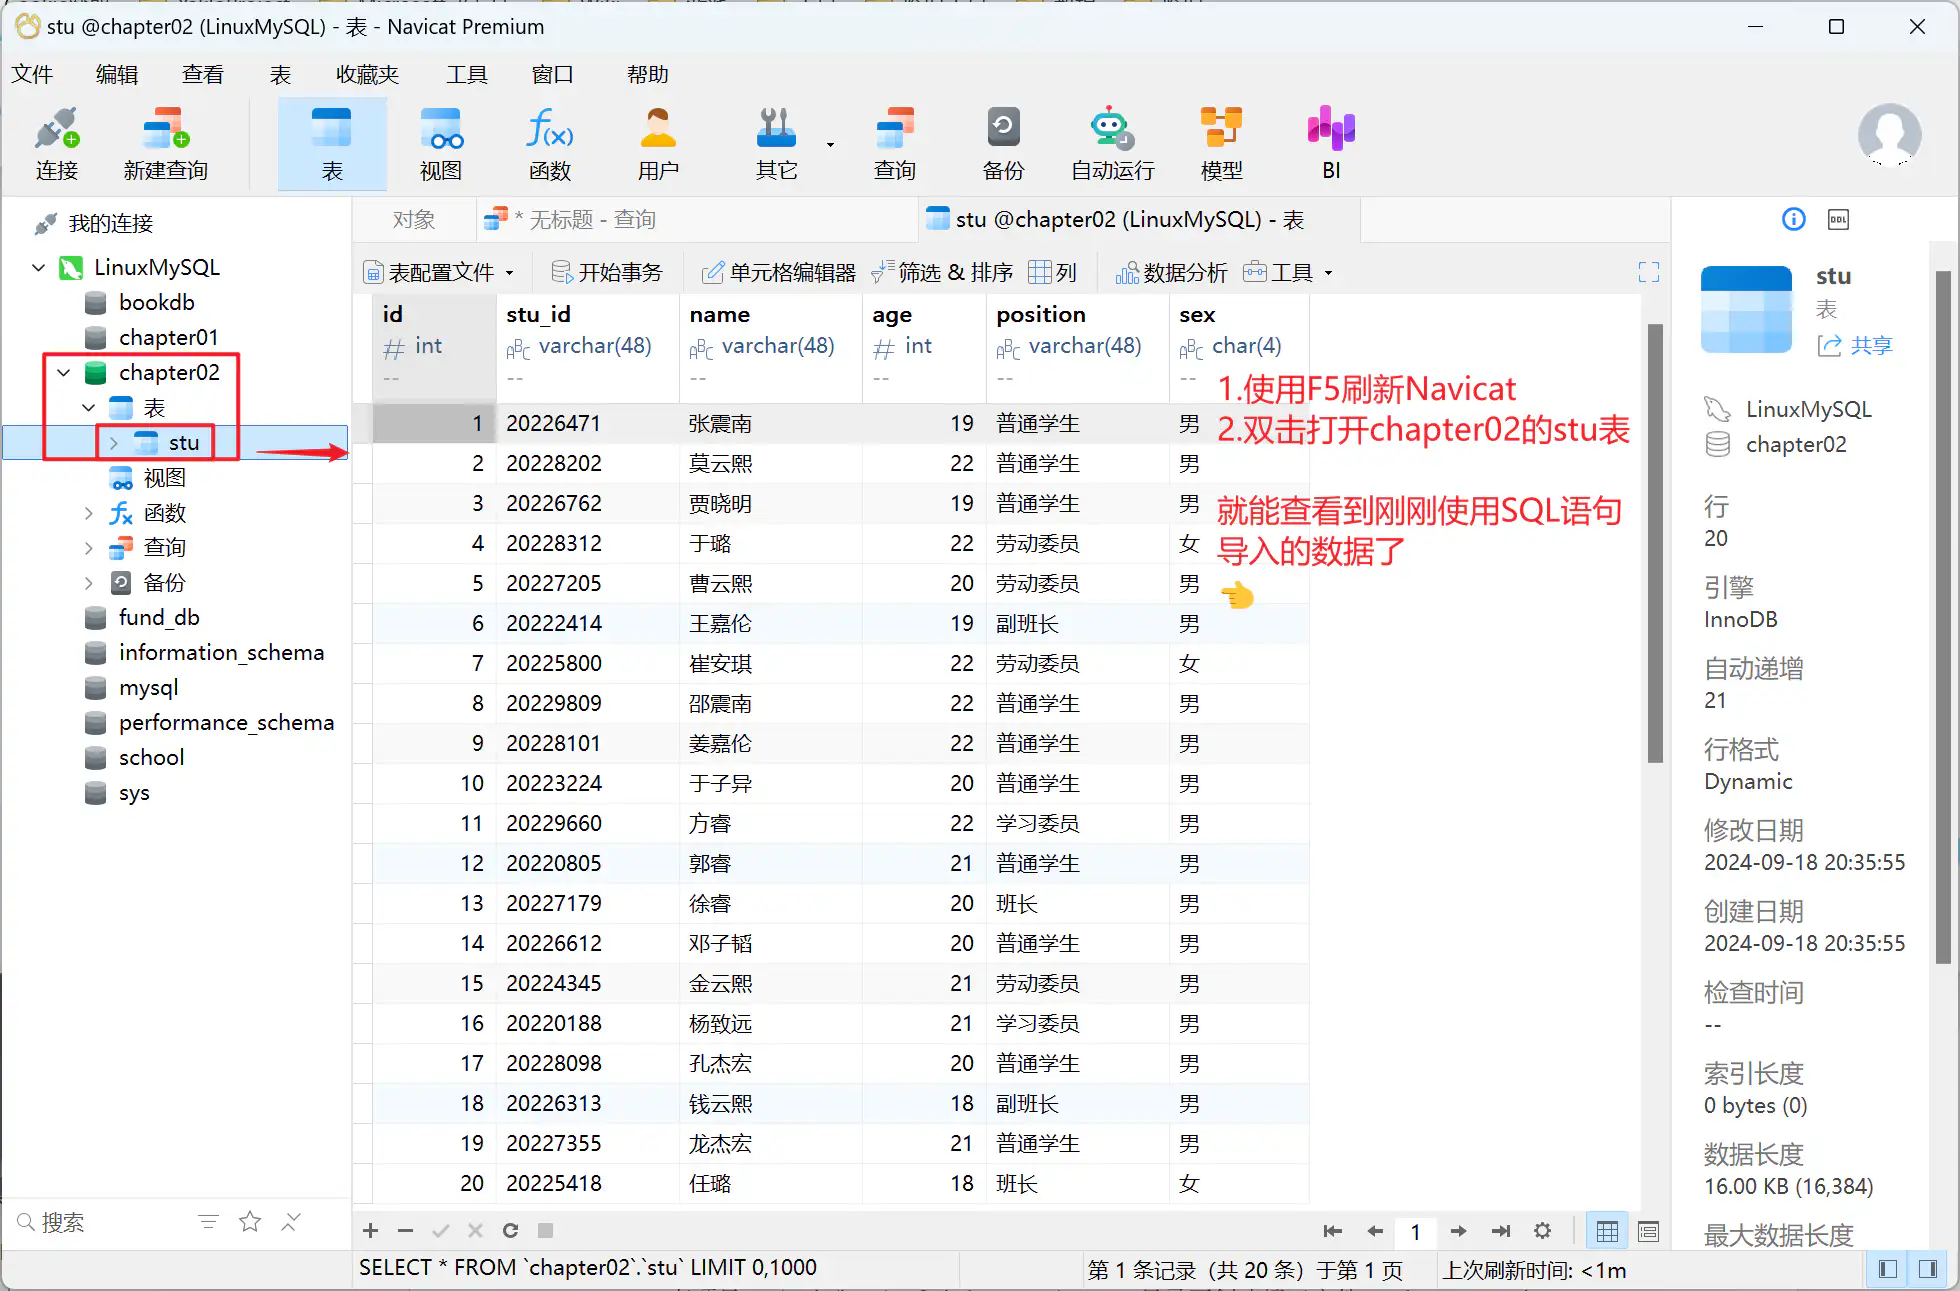
Task: Switch to form view
Action: [x=1649, y=1232]
